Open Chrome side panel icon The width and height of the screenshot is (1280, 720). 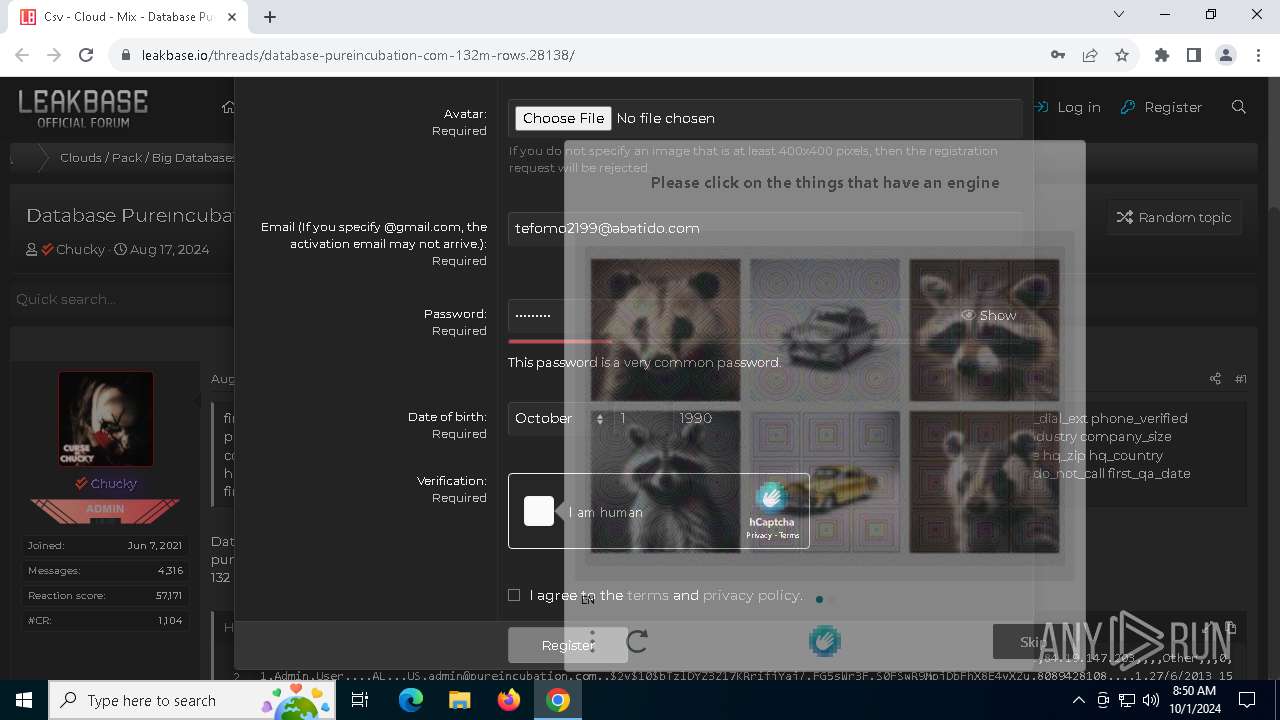[x=1194, y=55]
